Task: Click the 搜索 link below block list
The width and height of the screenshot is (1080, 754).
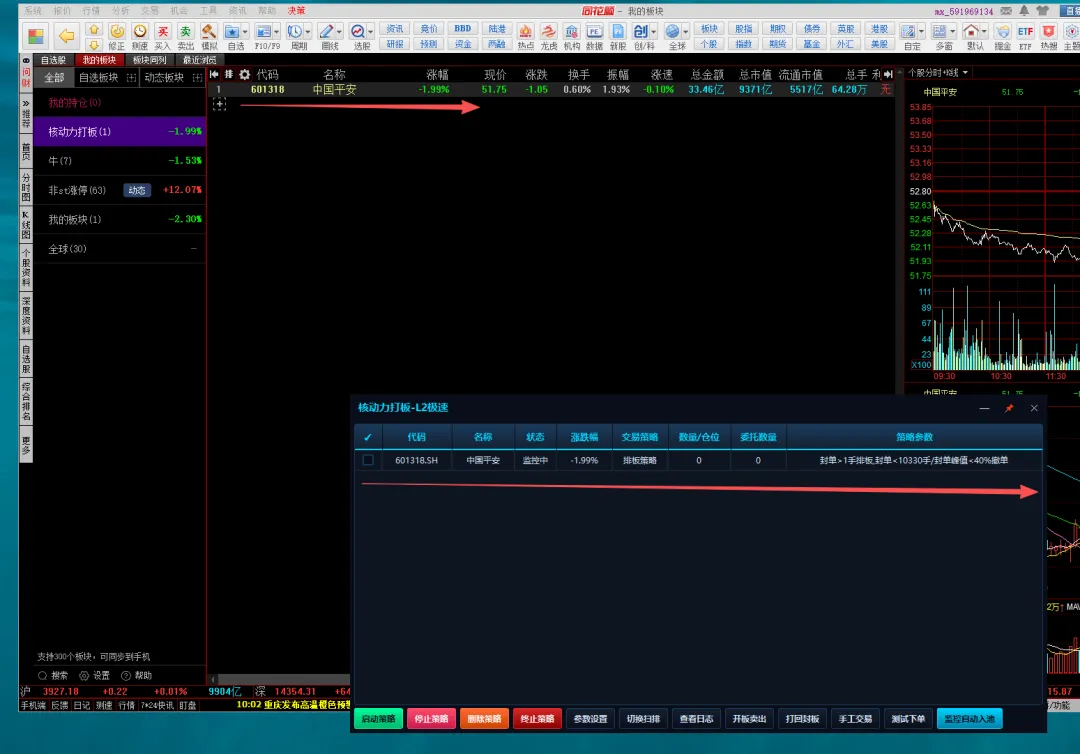Action: [53, 676]
